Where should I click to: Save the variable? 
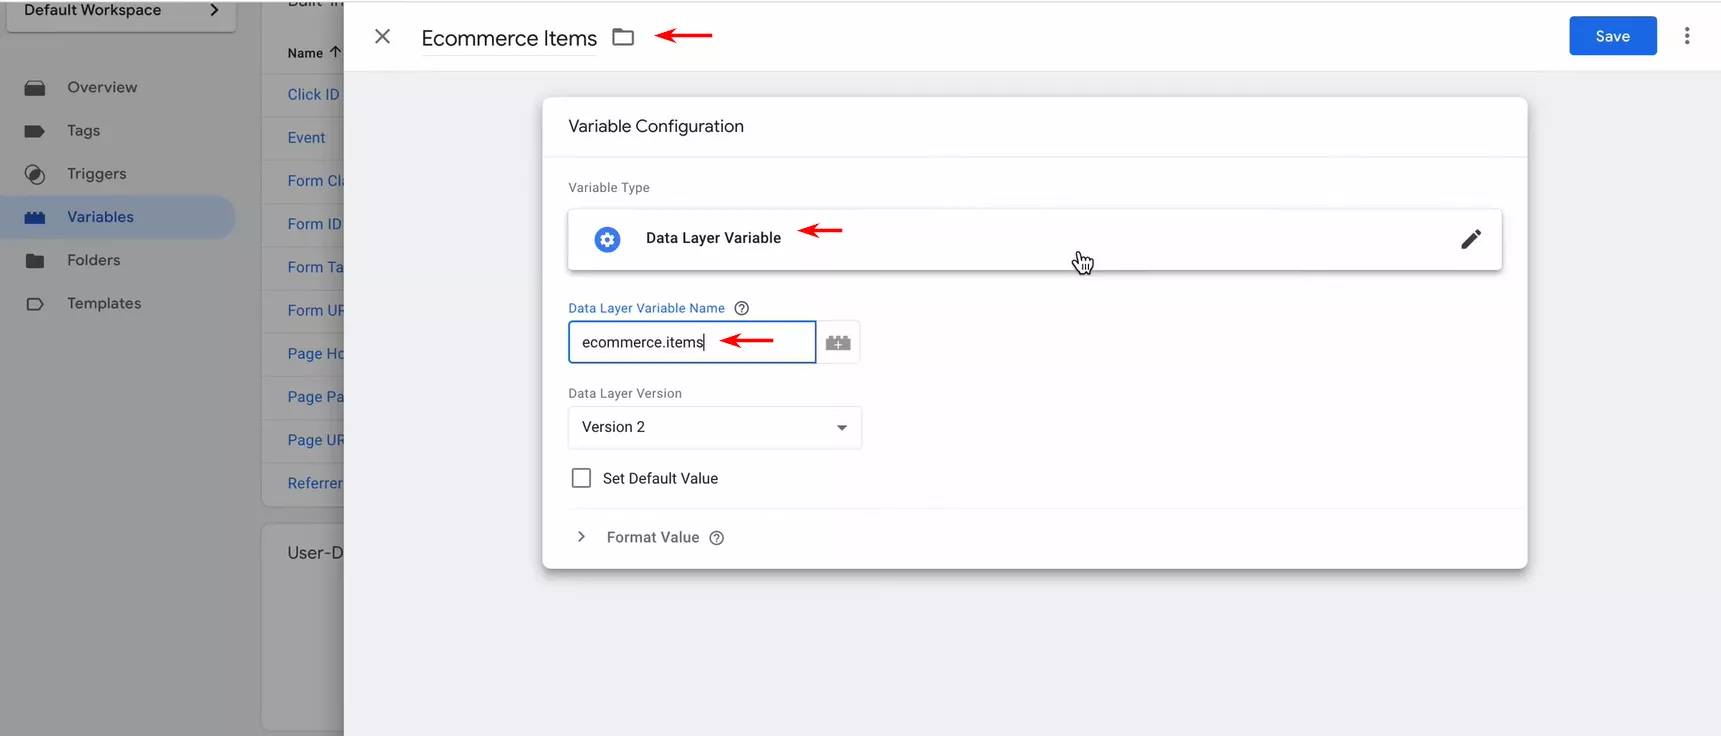coord(1613,36)
